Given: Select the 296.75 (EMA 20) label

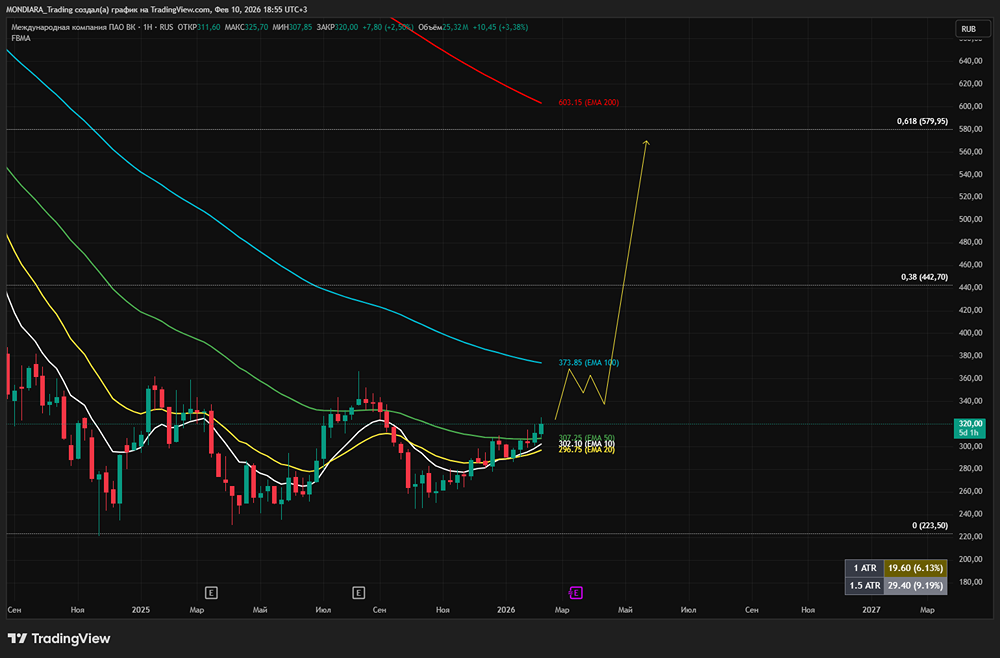Looking at the screenshot, I should click(587, 450).
